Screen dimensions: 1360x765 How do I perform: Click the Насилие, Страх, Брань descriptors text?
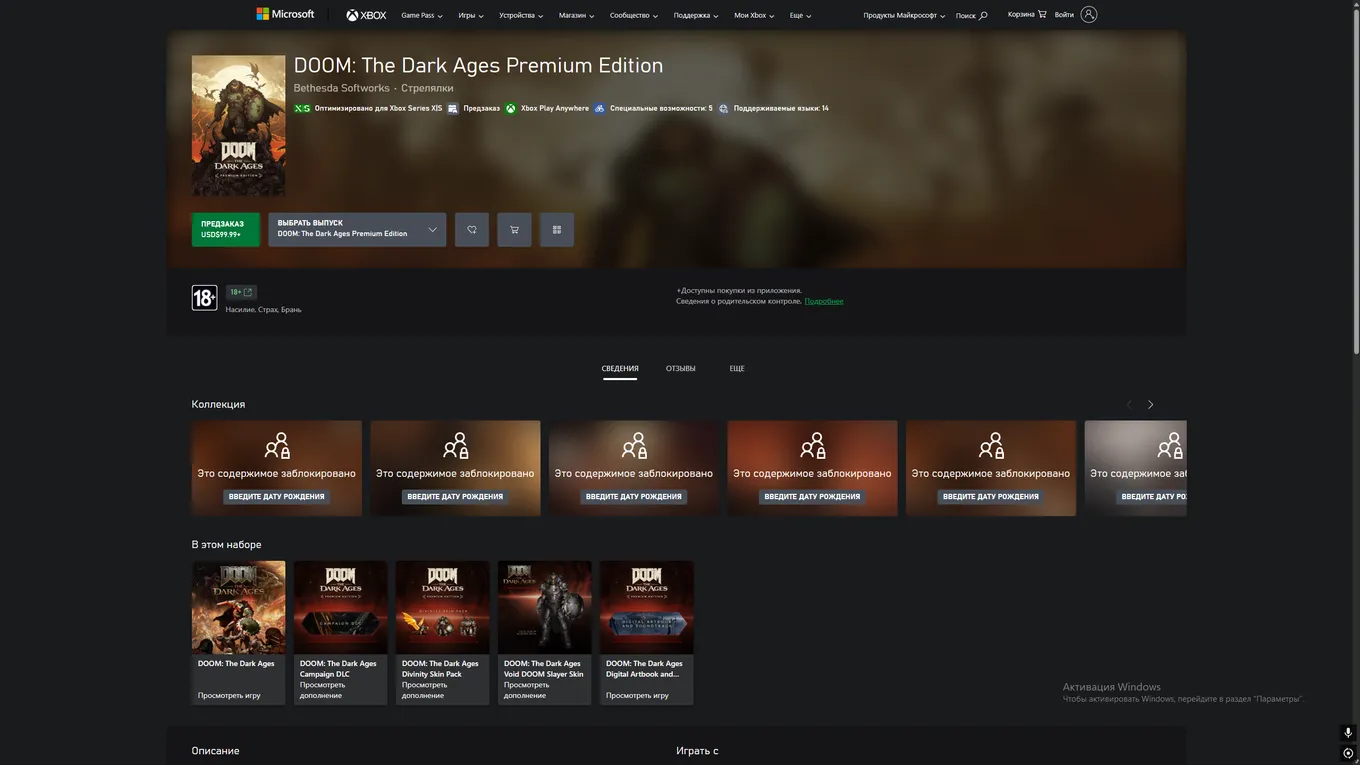click(263, 310)
